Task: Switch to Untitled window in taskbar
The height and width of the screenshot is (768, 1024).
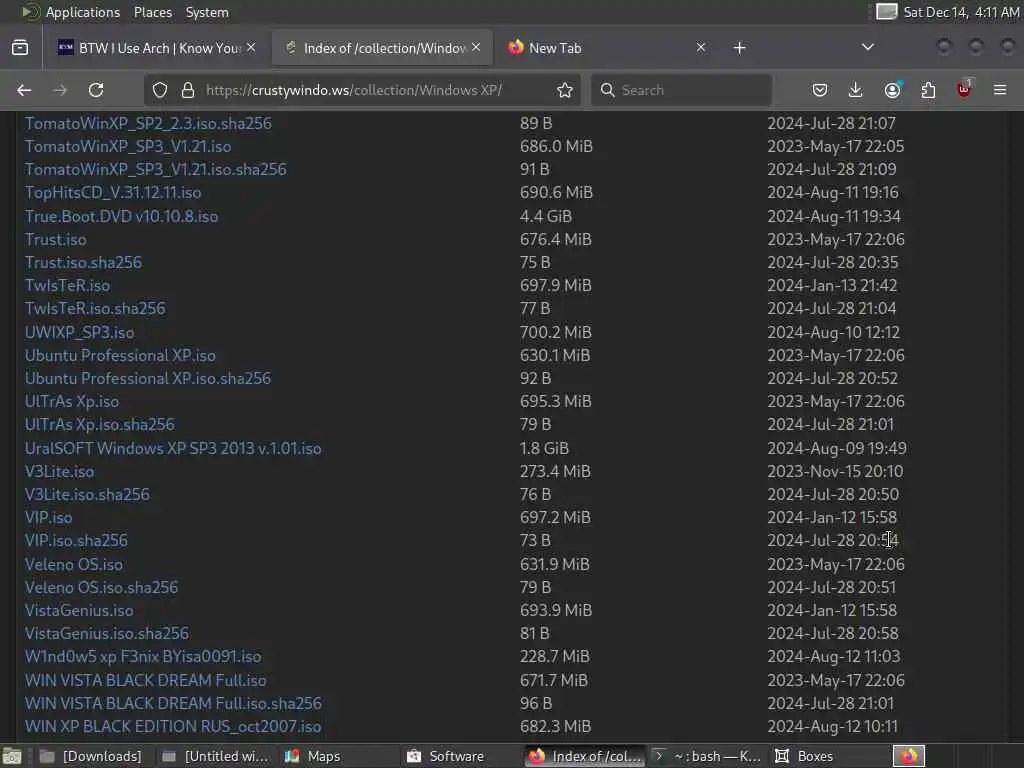Action: (216, 756)
